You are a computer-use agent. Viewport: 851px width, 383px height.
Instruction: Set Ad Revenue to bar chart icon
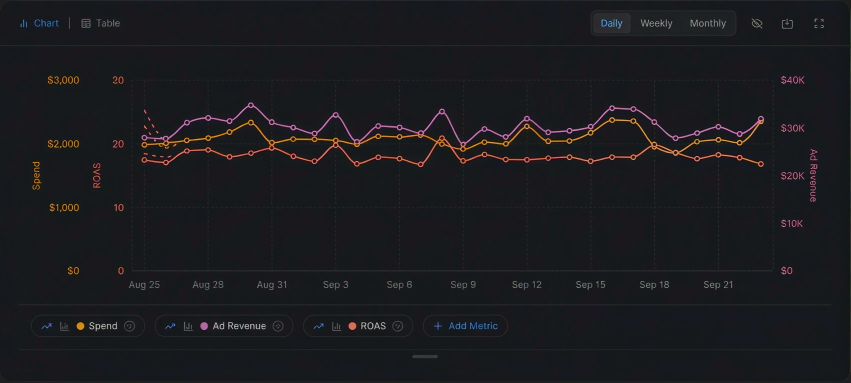(188, 326)
